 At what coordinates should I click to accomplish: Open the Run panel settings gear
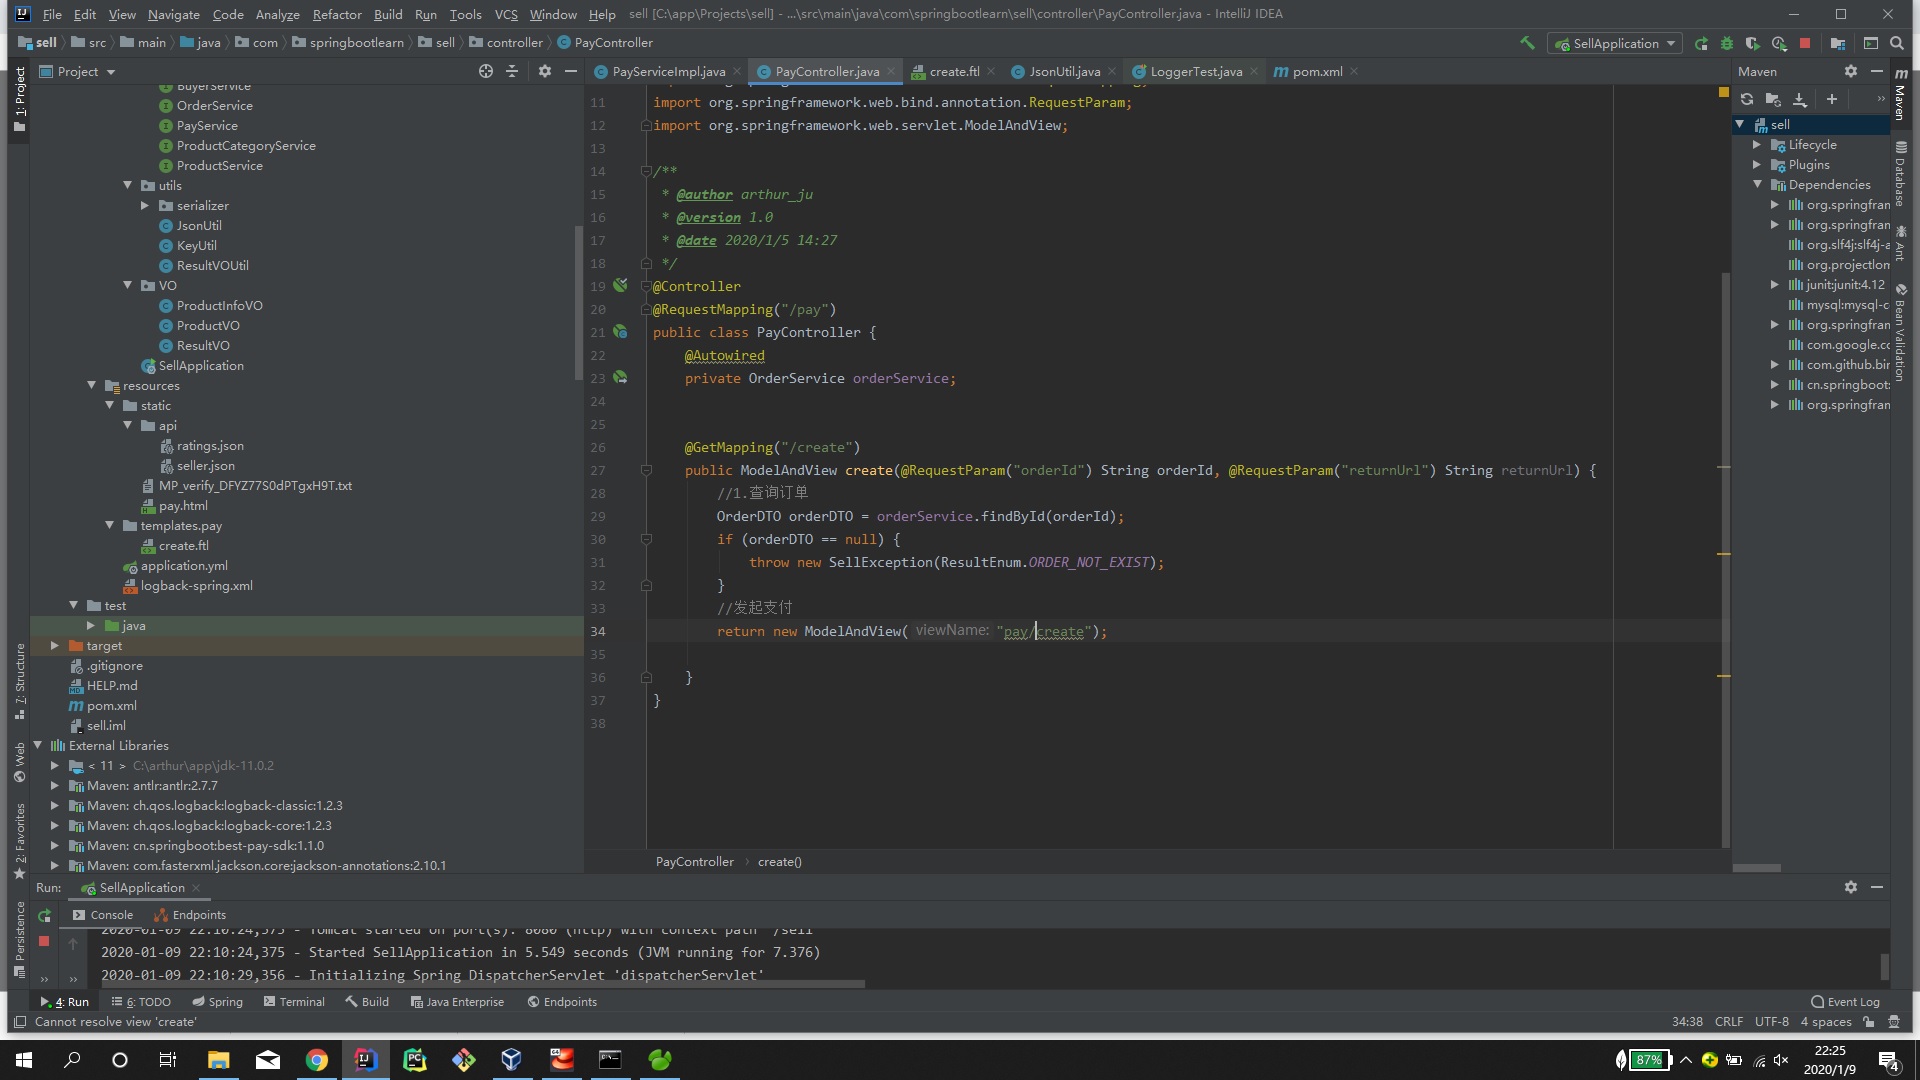[x=1851, y=887]
